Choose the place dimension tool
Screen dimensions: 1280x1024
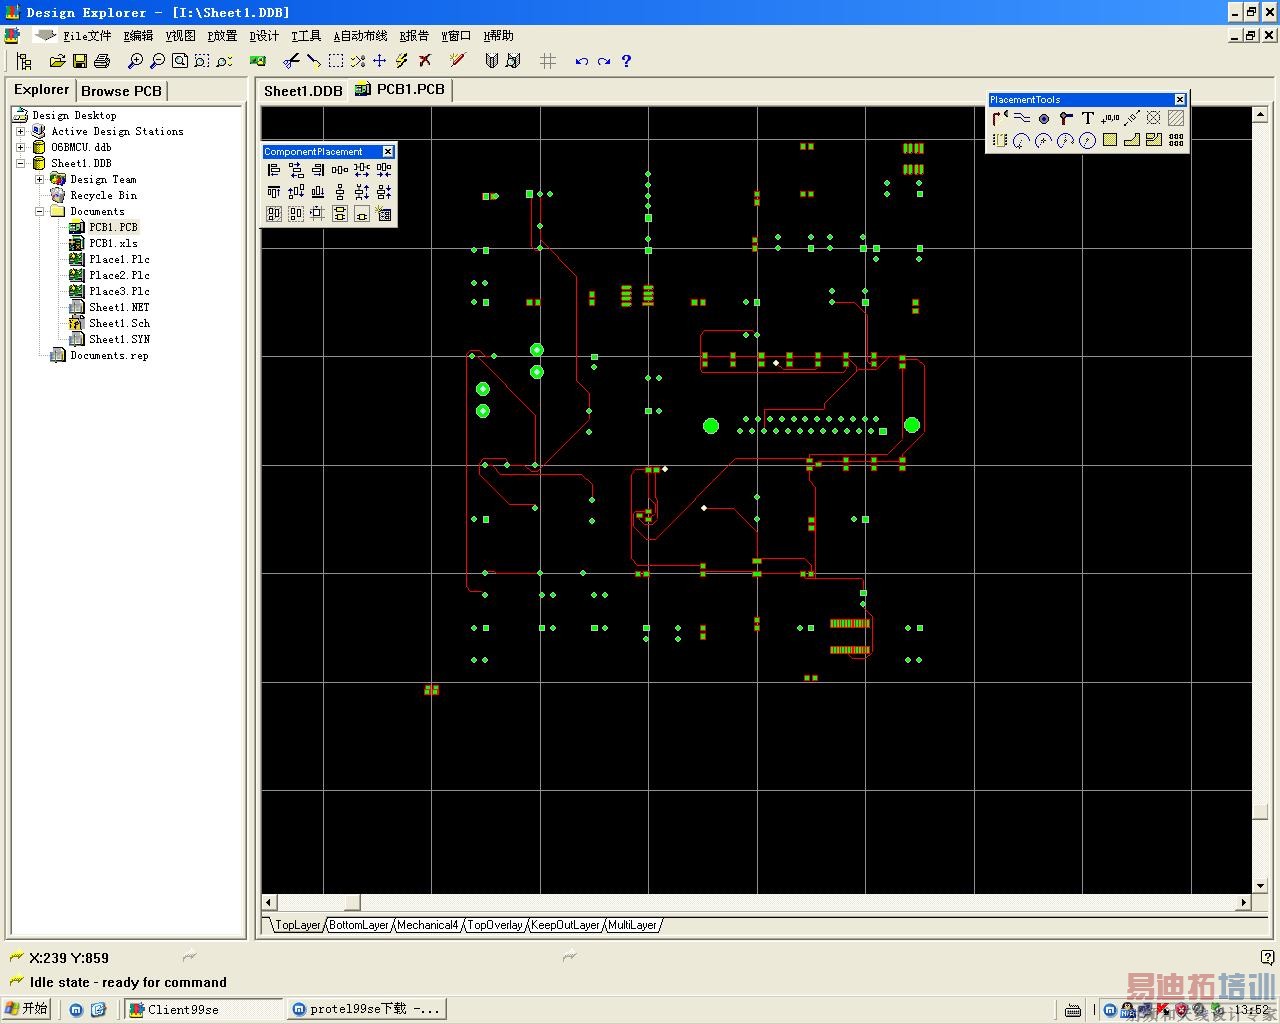tap(1132, 118)
